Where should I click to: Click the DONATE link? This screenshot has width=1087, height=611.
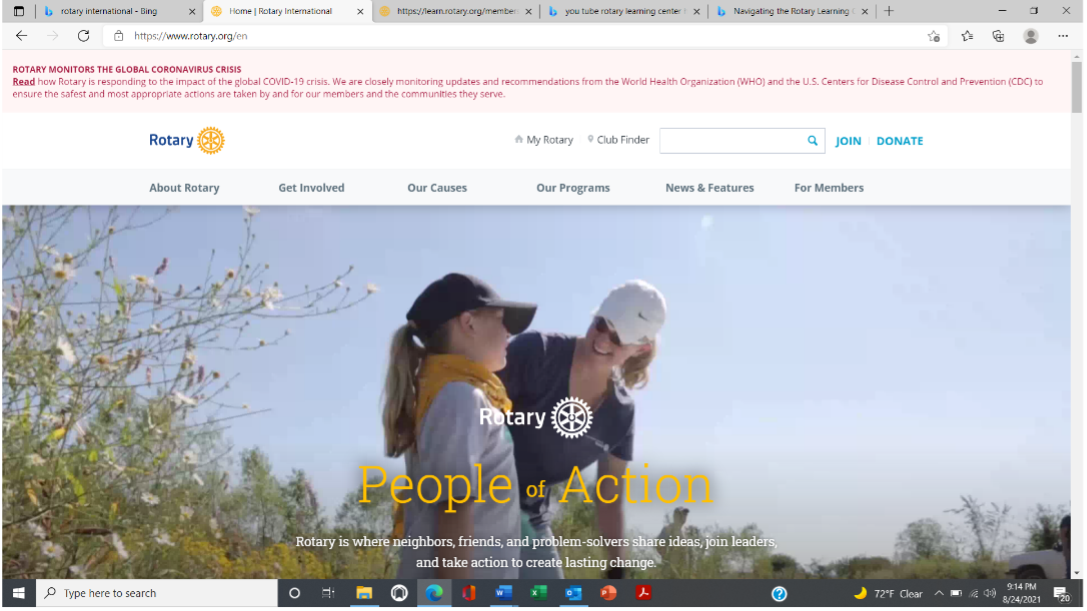point(899,141)
